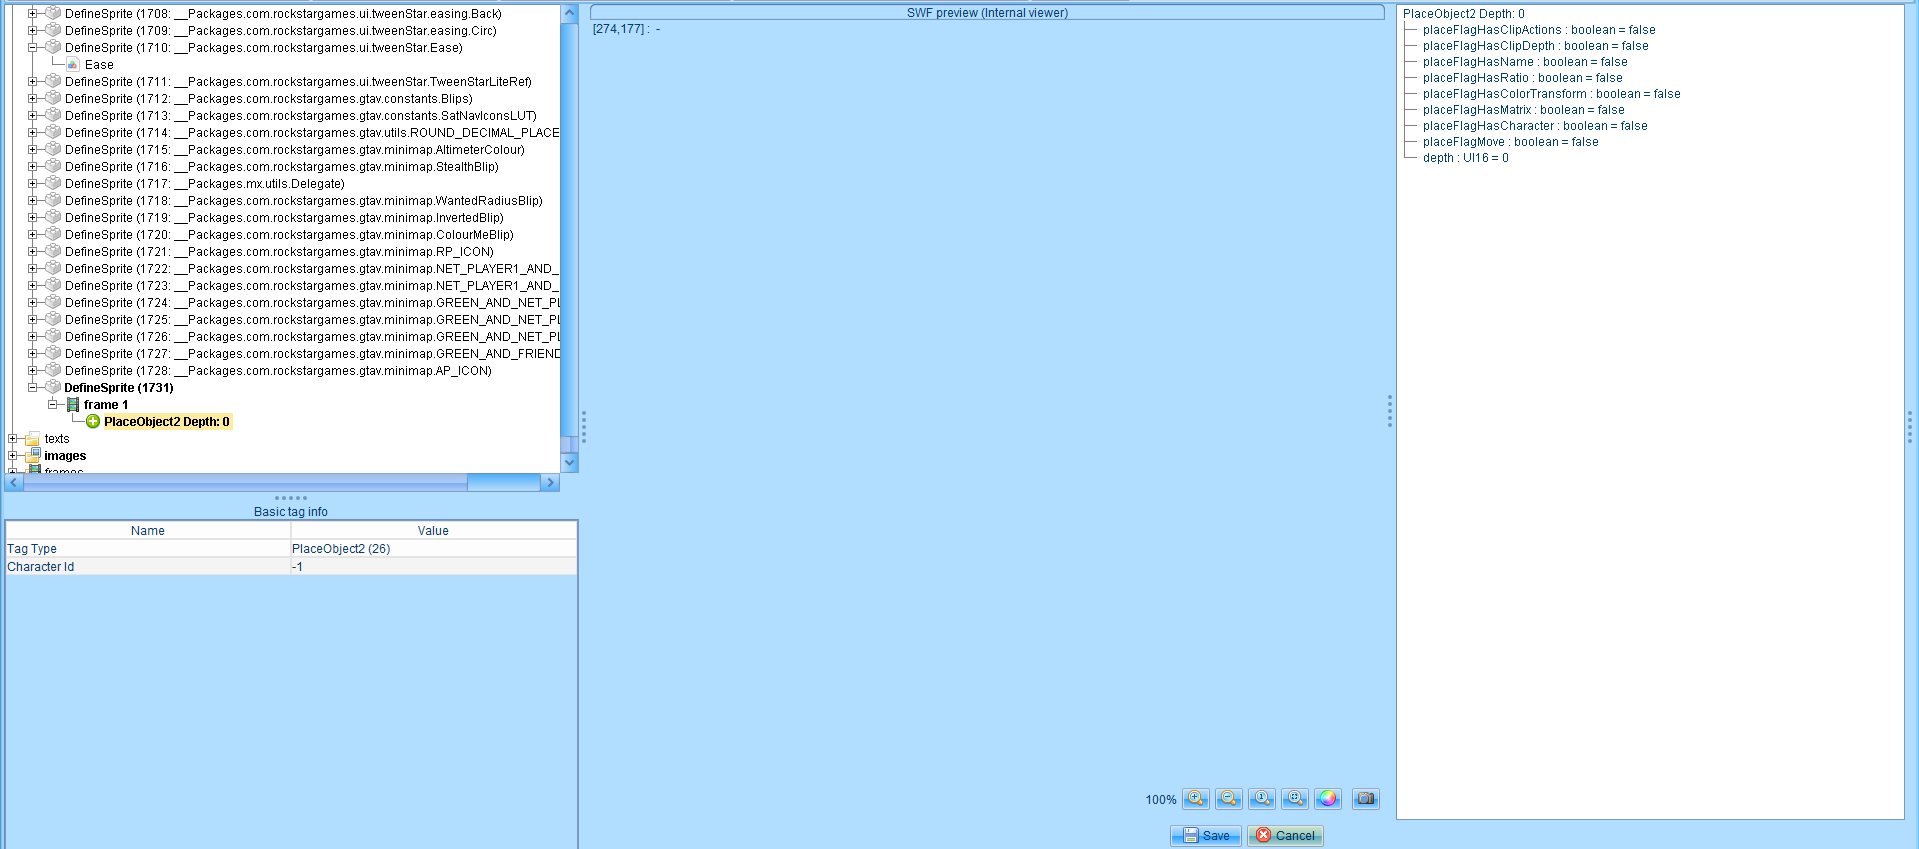Select placeFlagHasCharacter boolean entry
The height and width of the screenshot is (849, 1919).
coord(1535,126)
